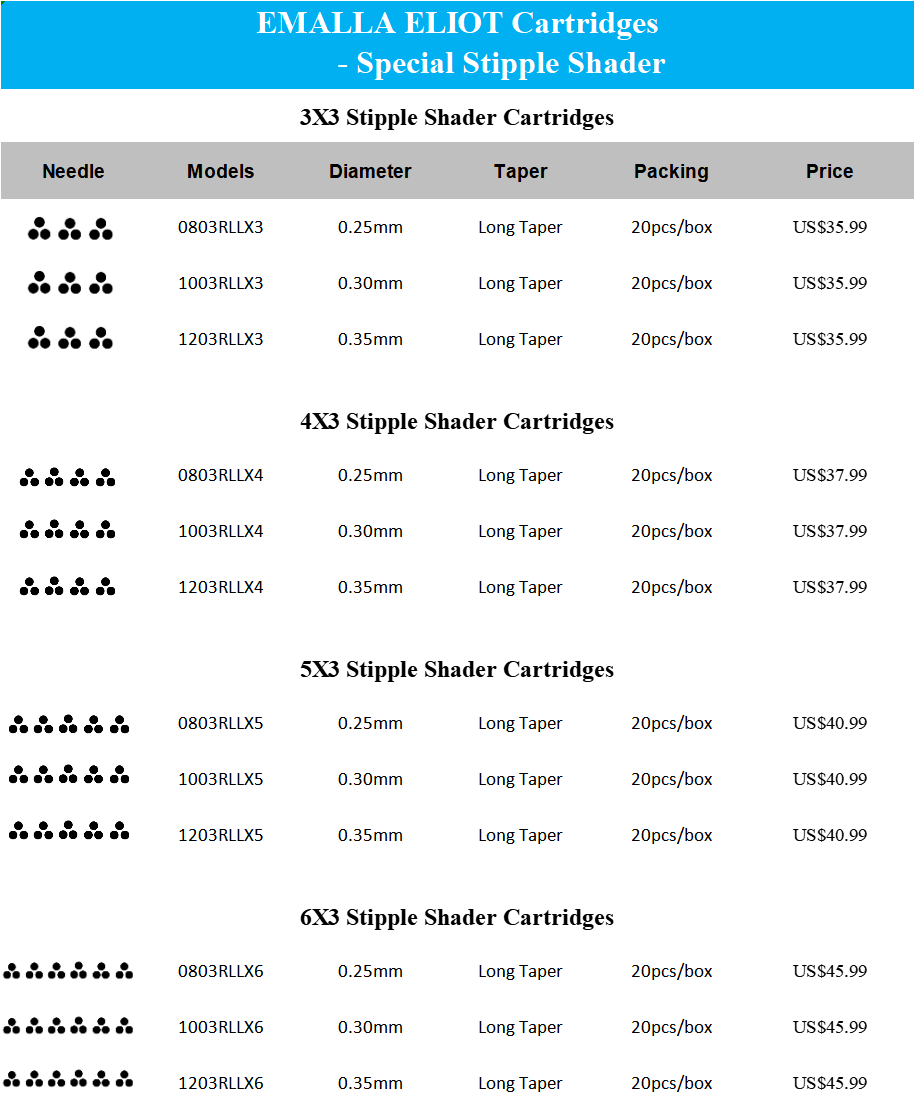Viewport: 914px width, 1111px height.
Task: Select the 0803RLLX5 five-cluster needle icon
Action: pos(69,724)
